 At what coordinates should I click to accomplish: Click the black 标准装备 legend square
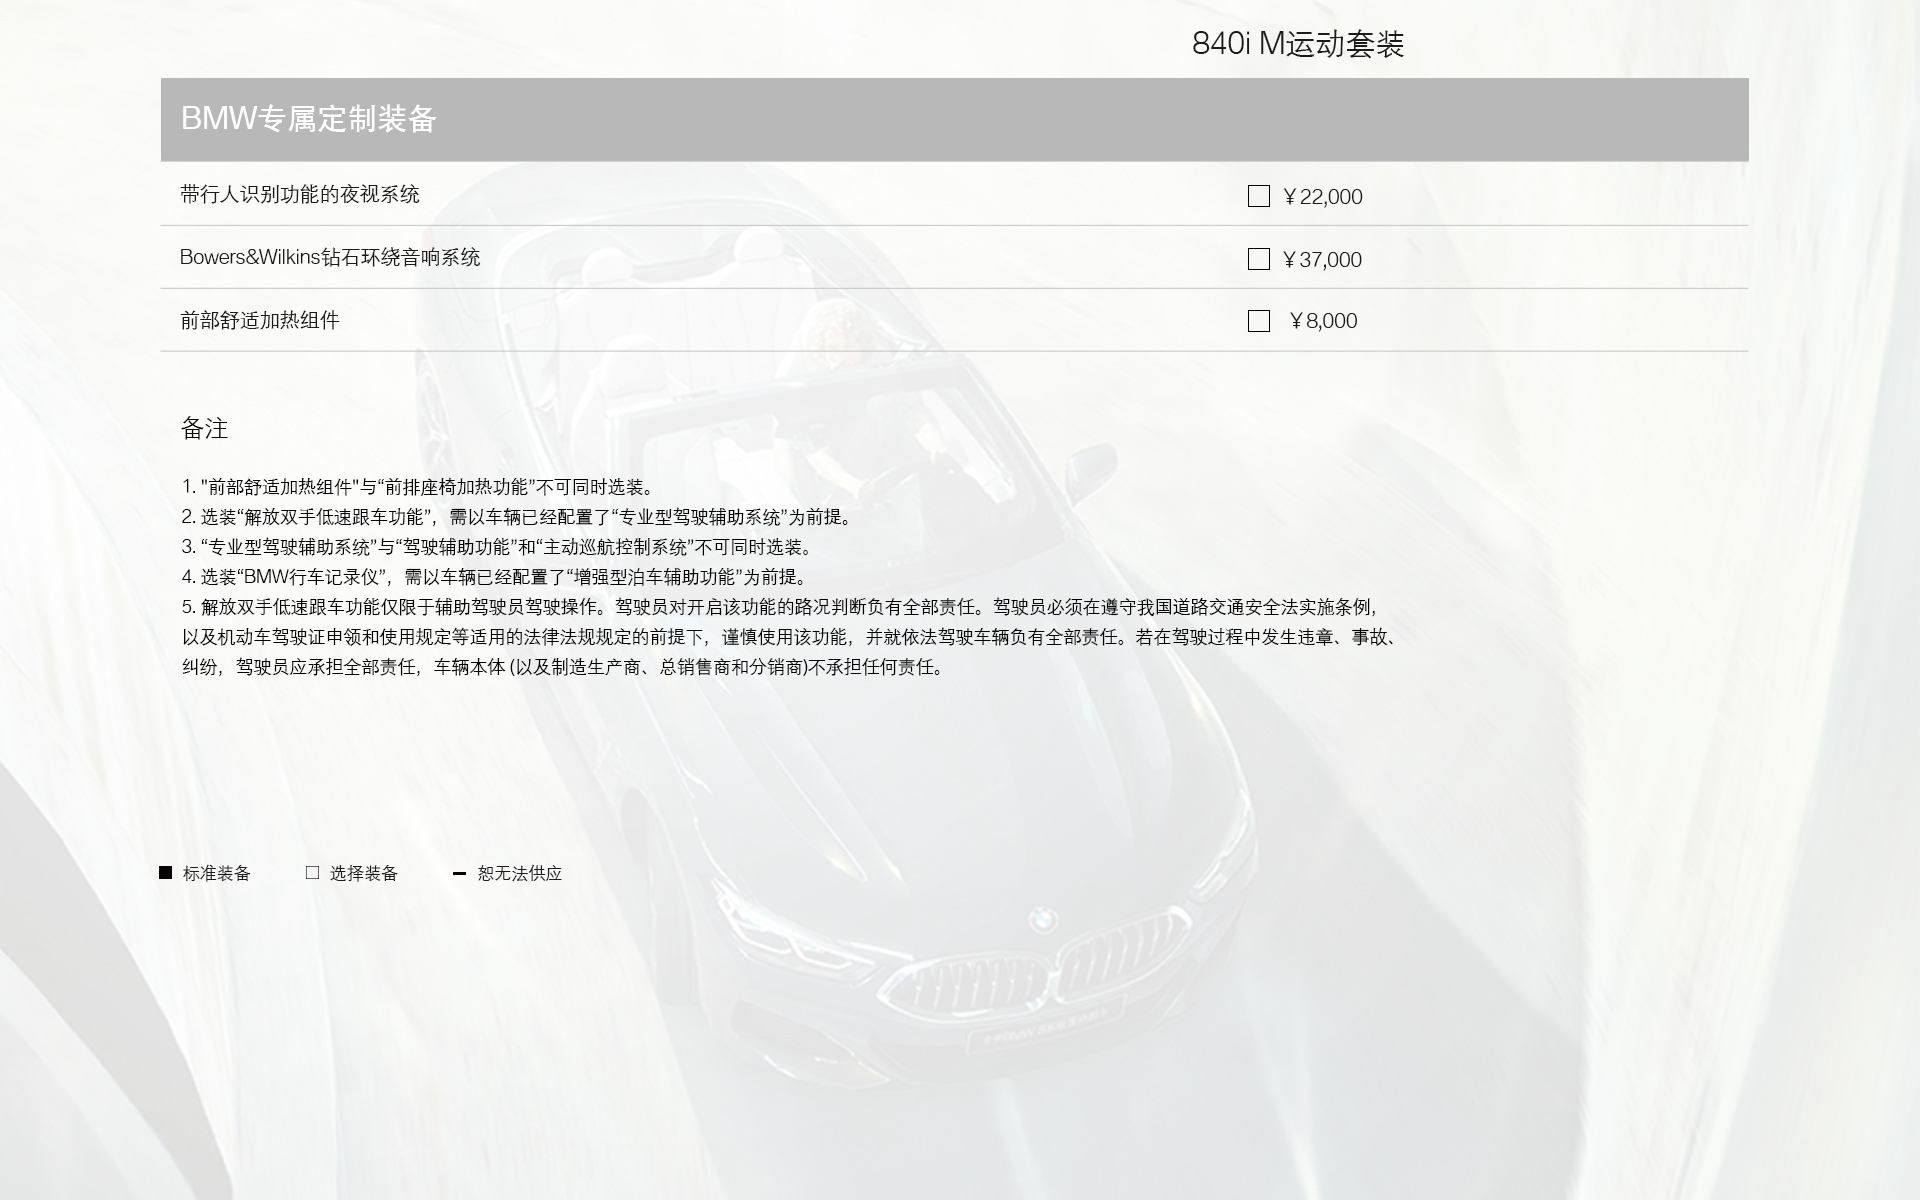(x=166, y=873)
